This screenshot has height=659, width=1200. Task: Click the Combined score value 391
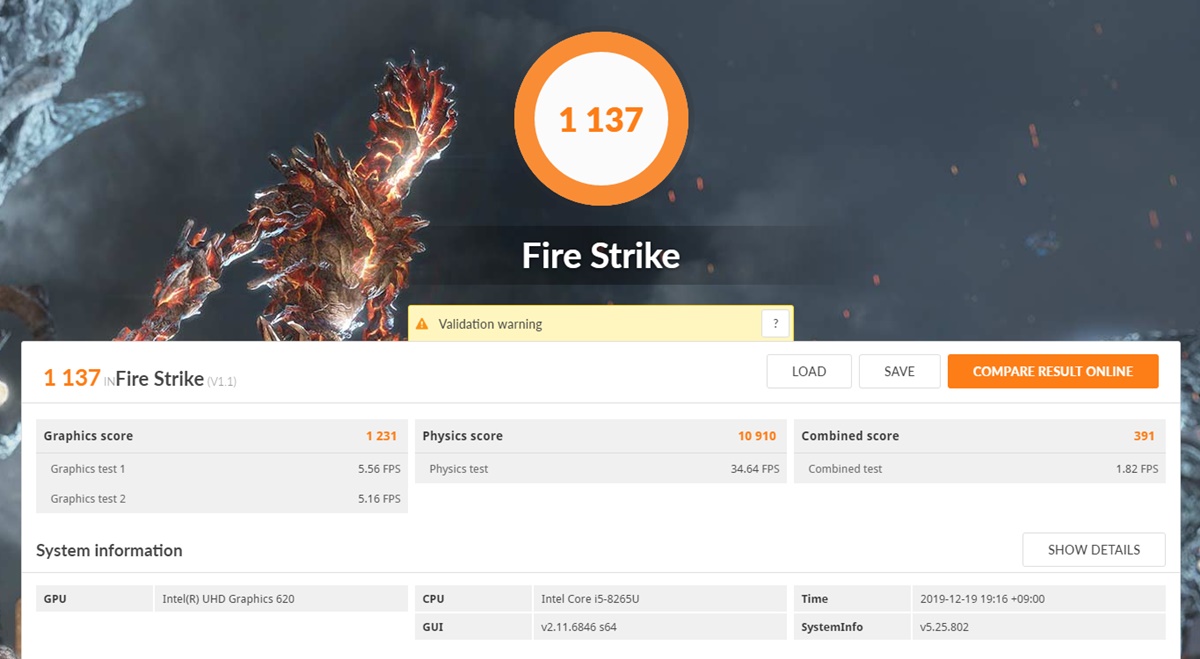click(1144, 436)
